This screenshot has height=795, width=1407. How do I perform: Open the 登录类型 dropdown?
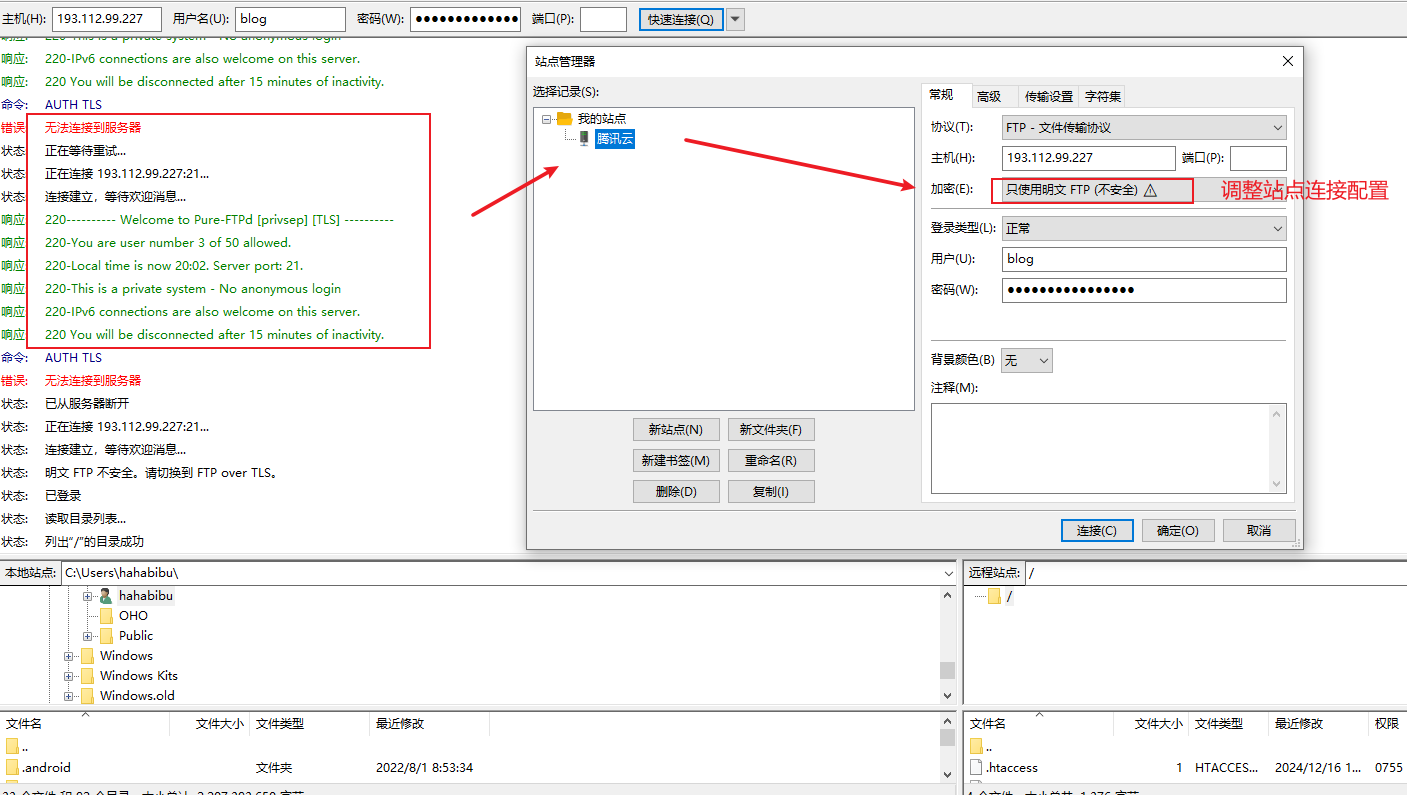coord(1144,228)
